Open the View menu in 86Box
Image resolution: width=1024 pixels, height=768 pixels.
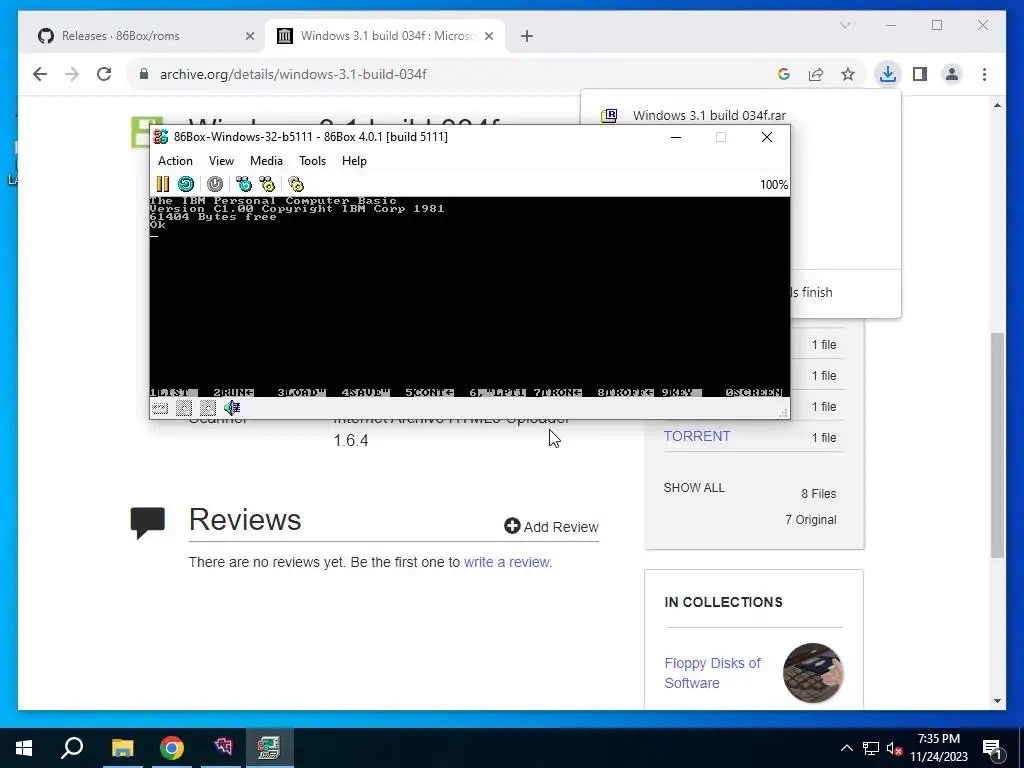click(x=221, y=161)
